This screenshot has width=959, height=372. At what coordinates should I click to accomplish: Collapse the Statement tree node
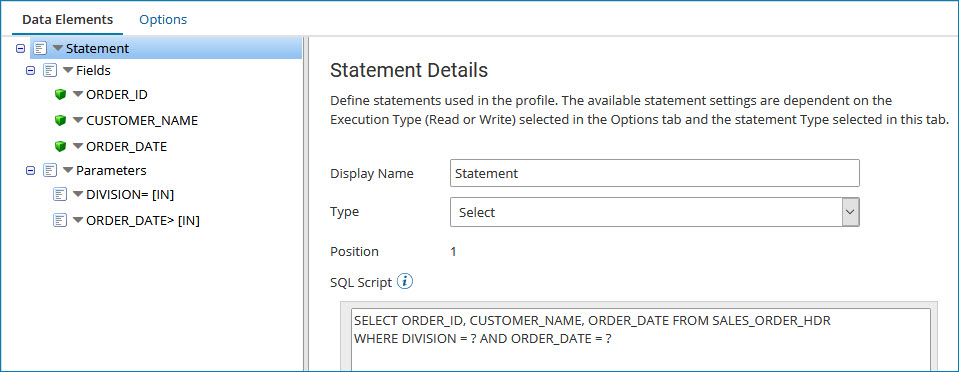pos(20,48)
